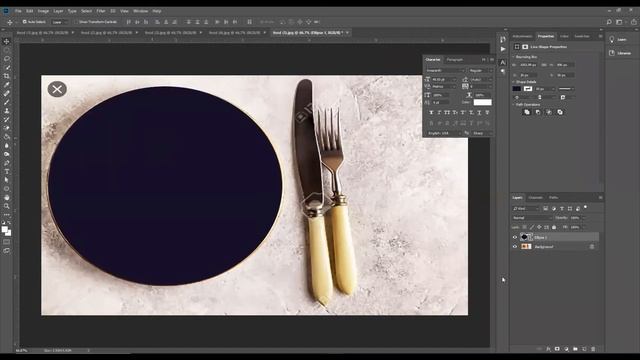Open the font family dropdown
The height and width of the screenshot is (360, 640).
pos(445,71)
